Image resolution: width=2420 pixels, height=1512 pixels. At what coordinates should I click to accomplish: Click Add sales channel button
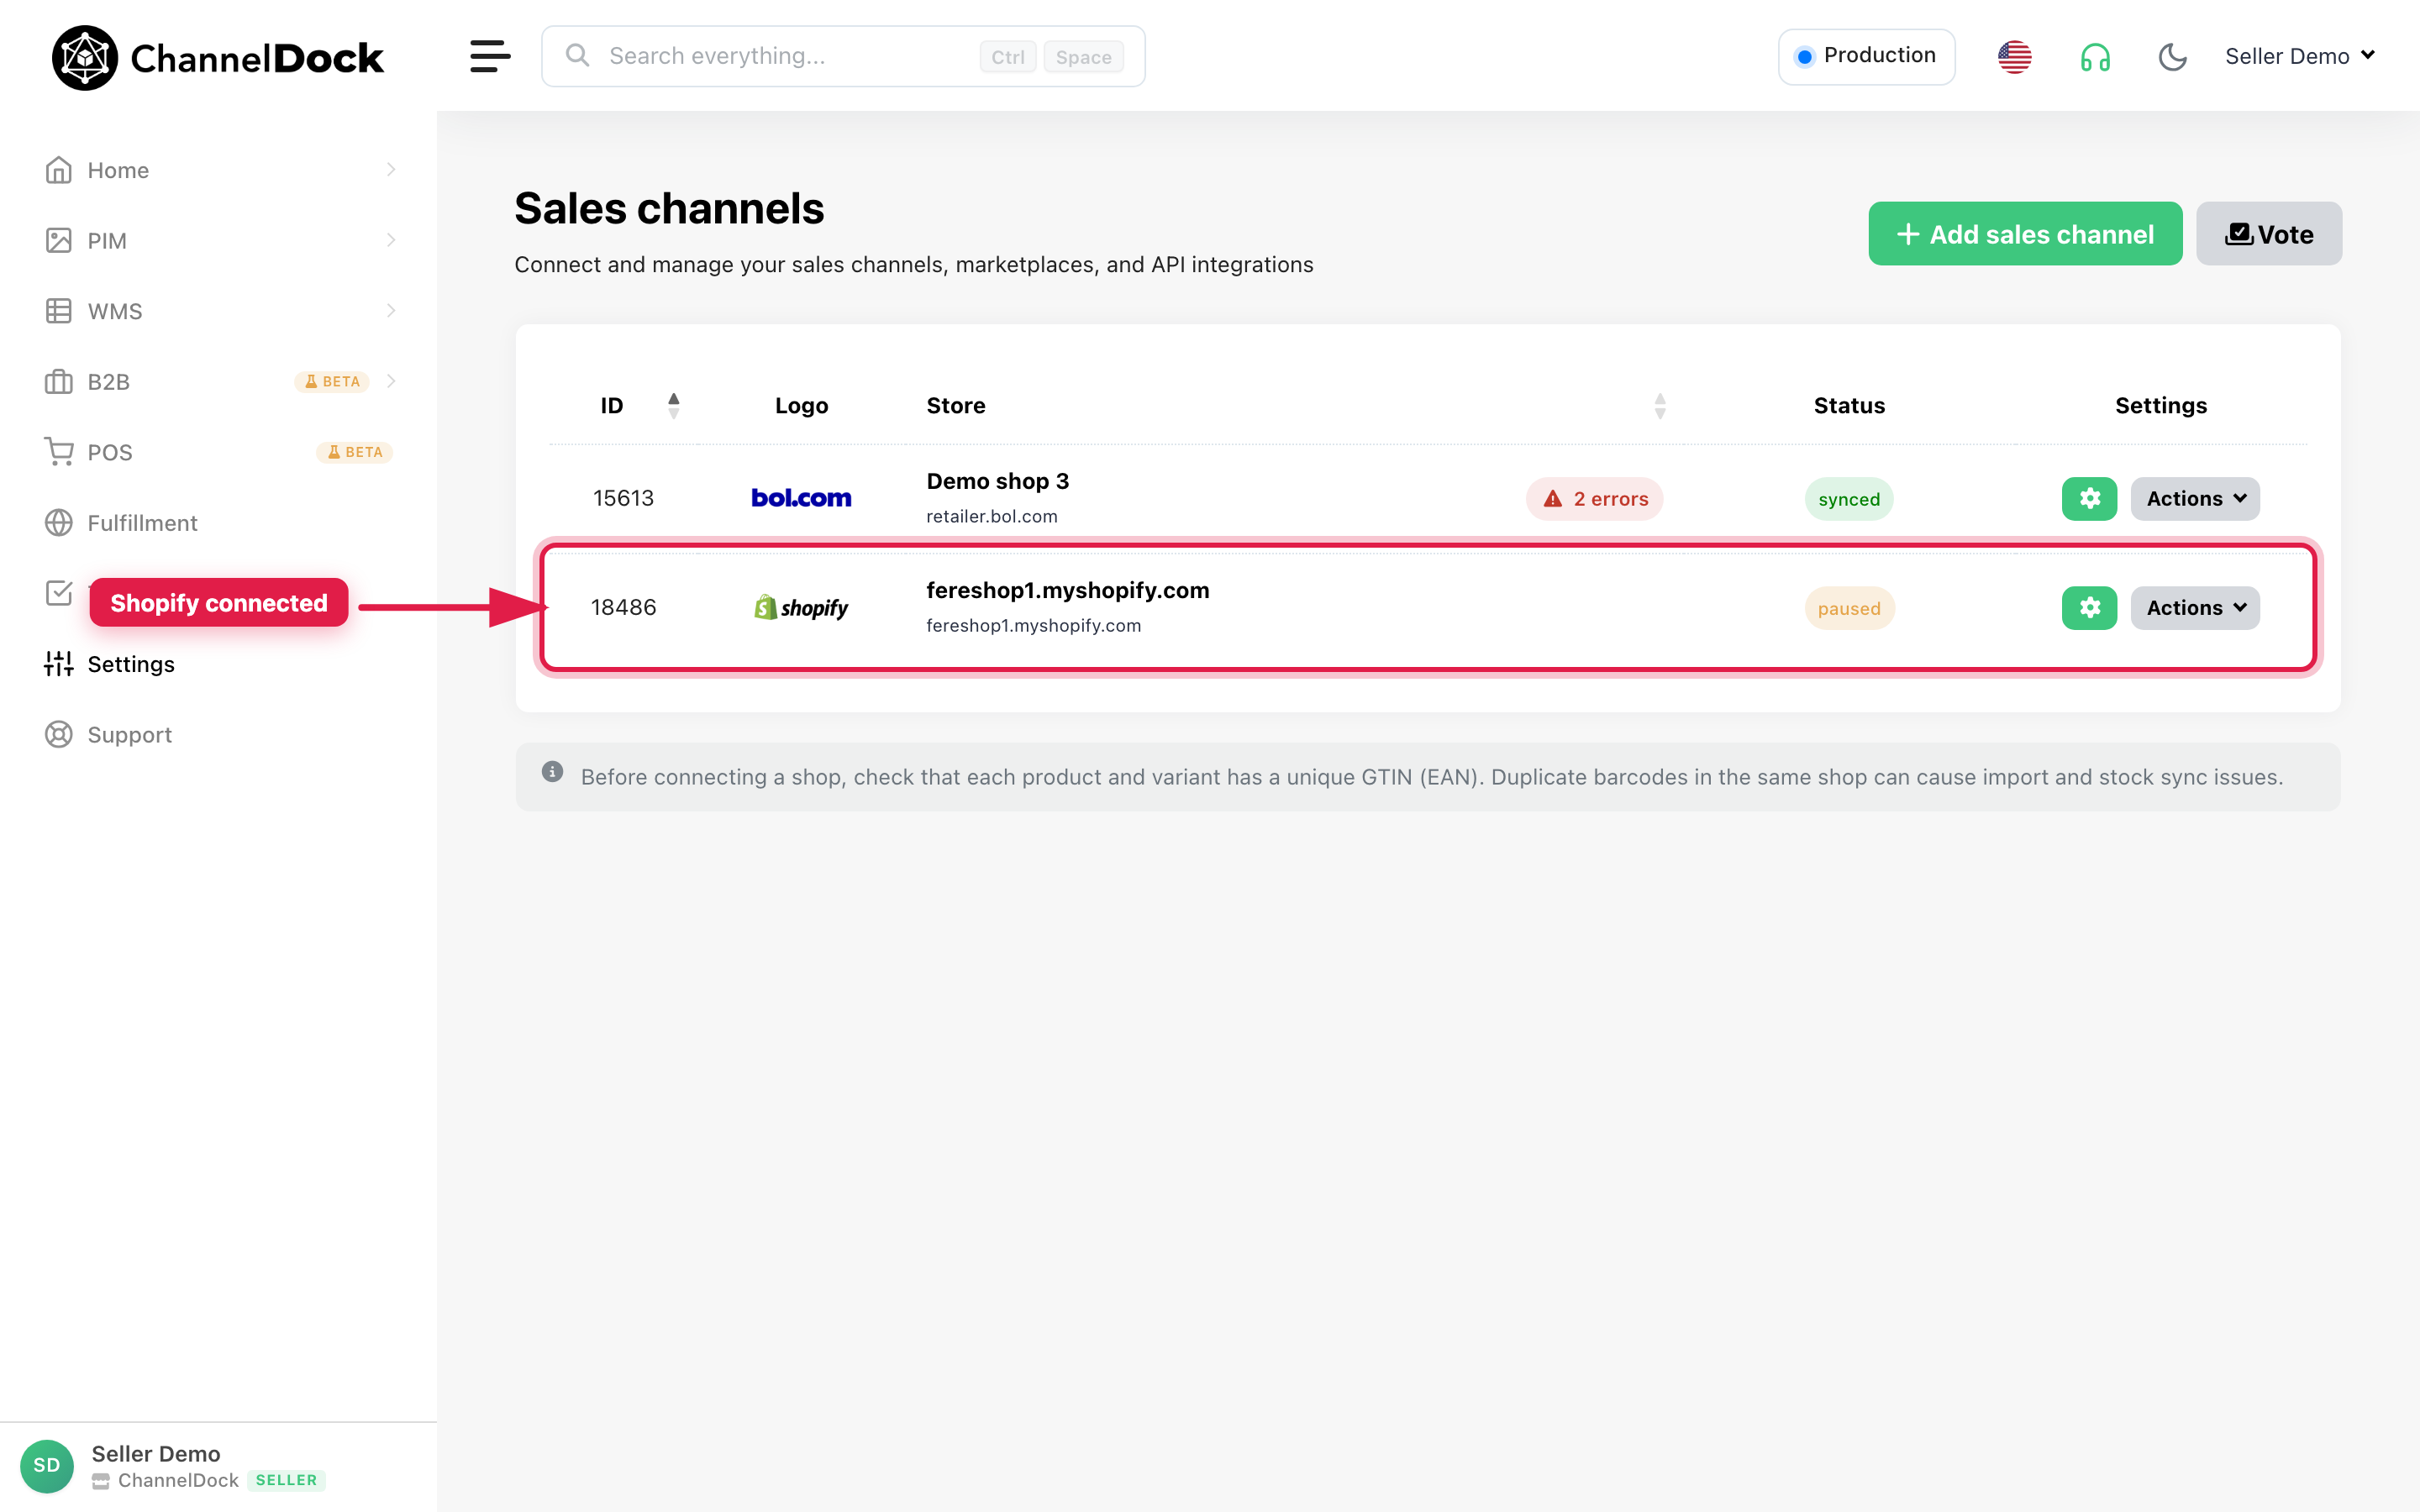(2025, 234)
